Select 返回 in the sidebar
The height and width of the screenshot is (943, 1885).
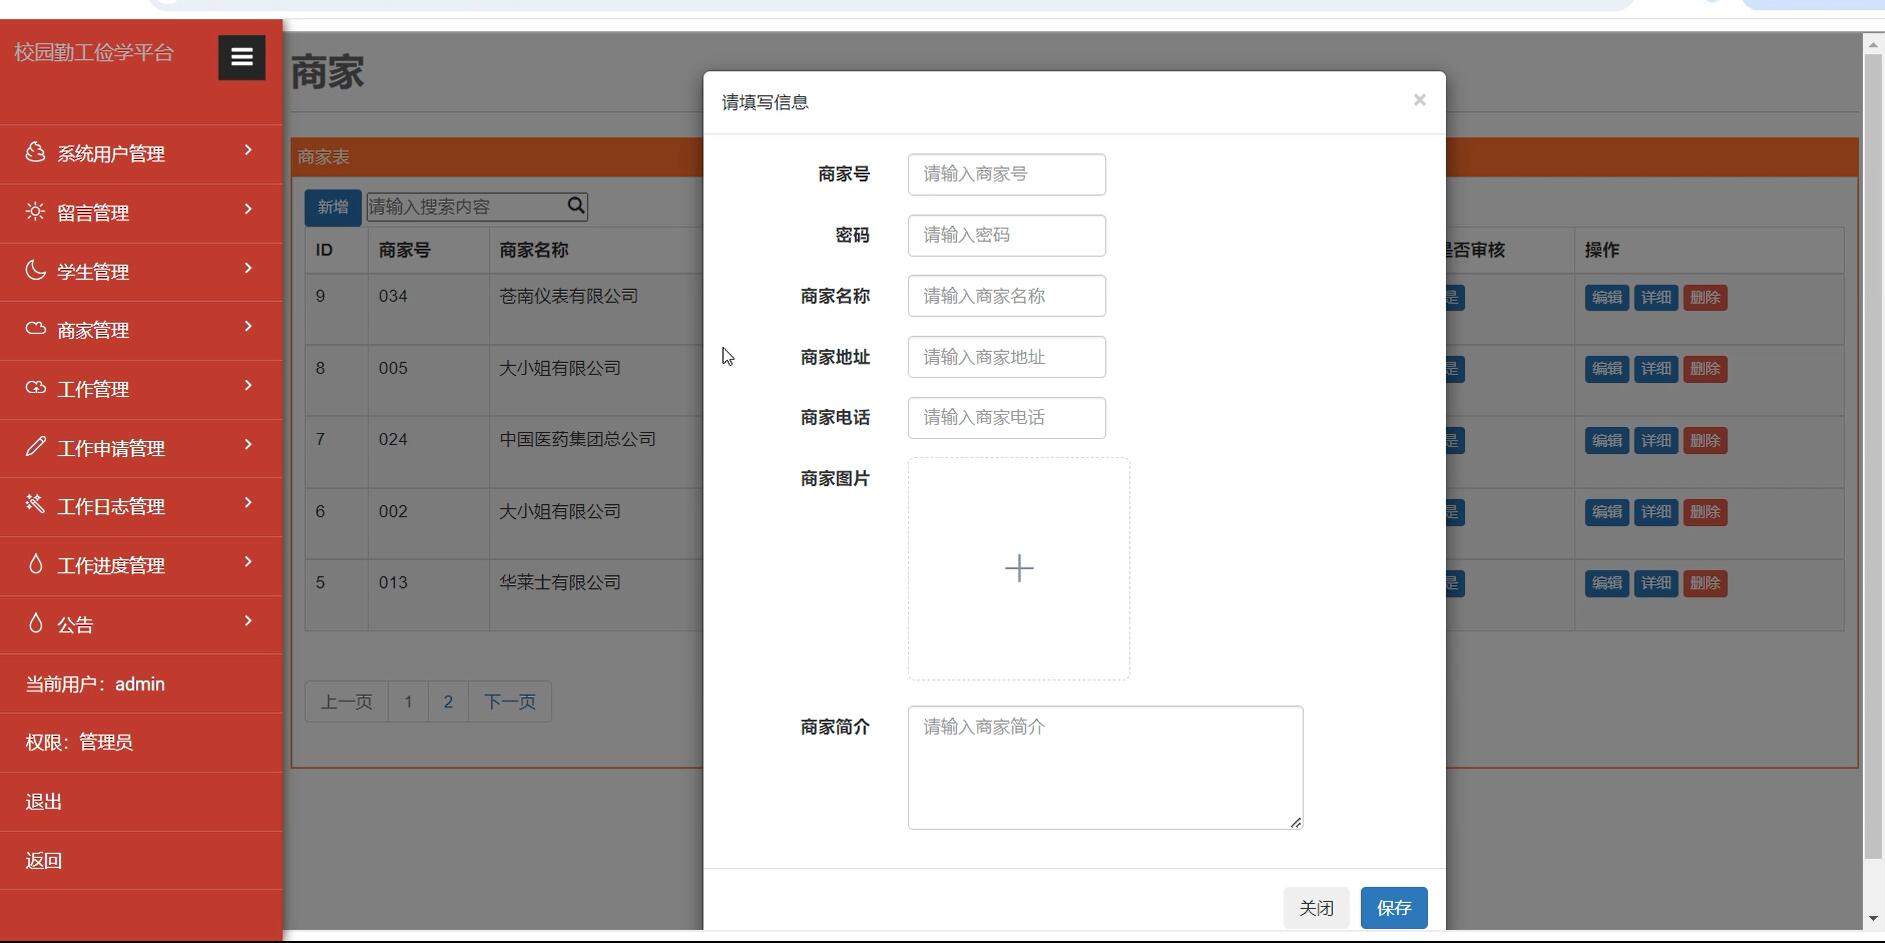pyautogui.click(x=44, y=860)
